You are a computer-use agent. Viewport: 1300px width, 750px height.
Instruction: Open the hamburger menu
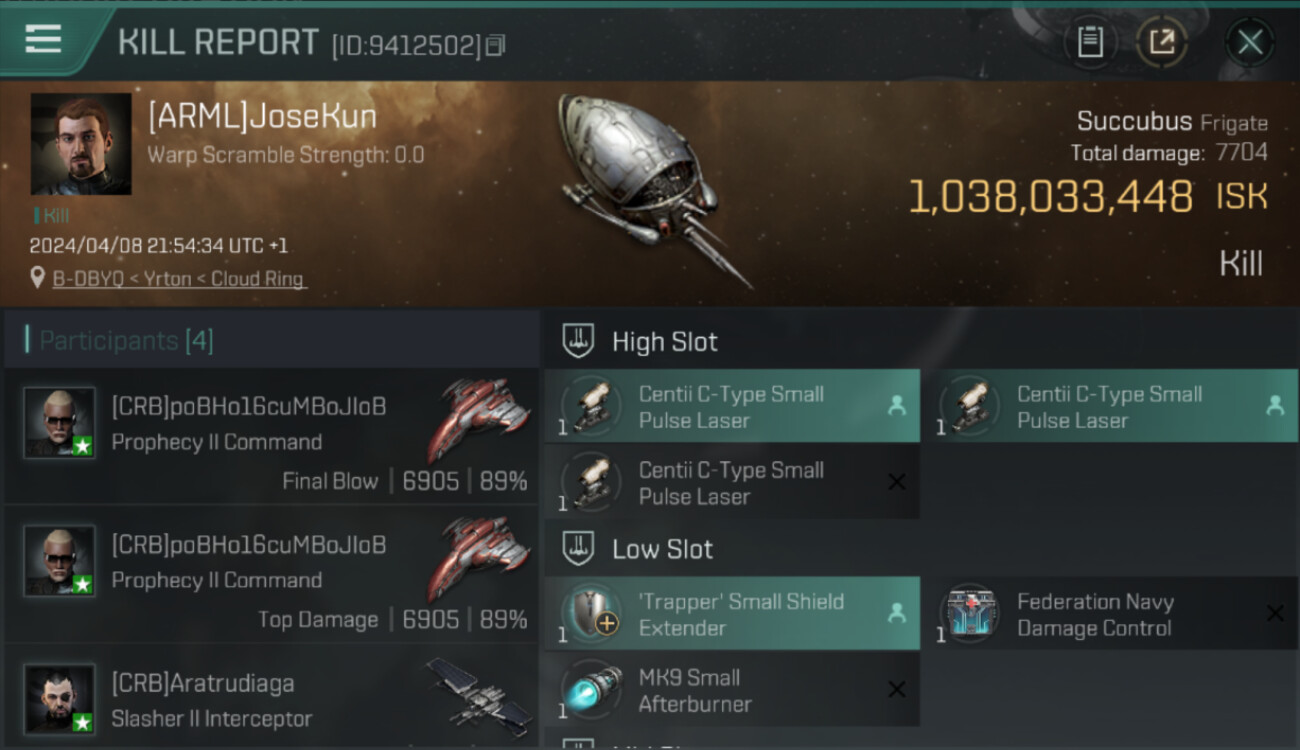click(43, 39)
